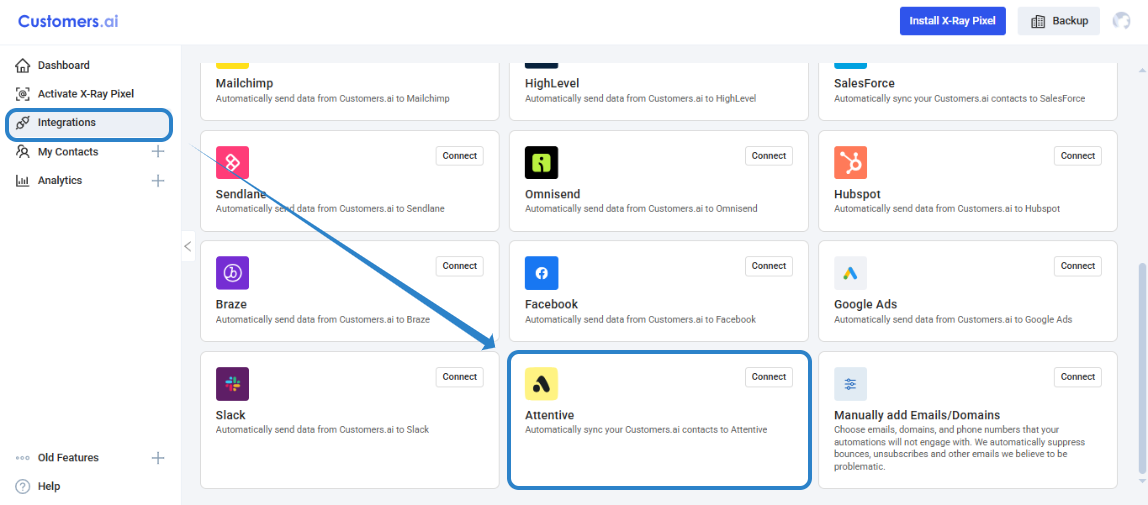This screenshot has width=1148, height=505.
Task: Click the Google Ads logo icon
Action: [850, 273]
